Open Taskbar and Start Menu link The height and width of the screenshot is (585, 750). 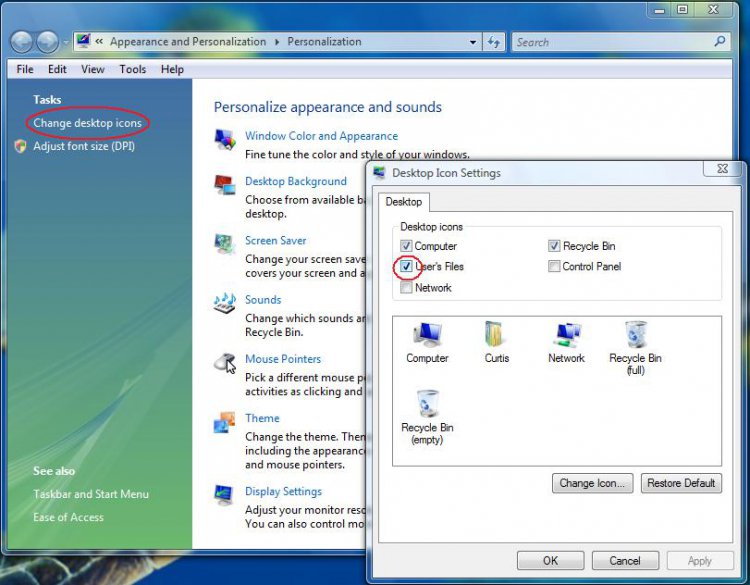(91, 494)
